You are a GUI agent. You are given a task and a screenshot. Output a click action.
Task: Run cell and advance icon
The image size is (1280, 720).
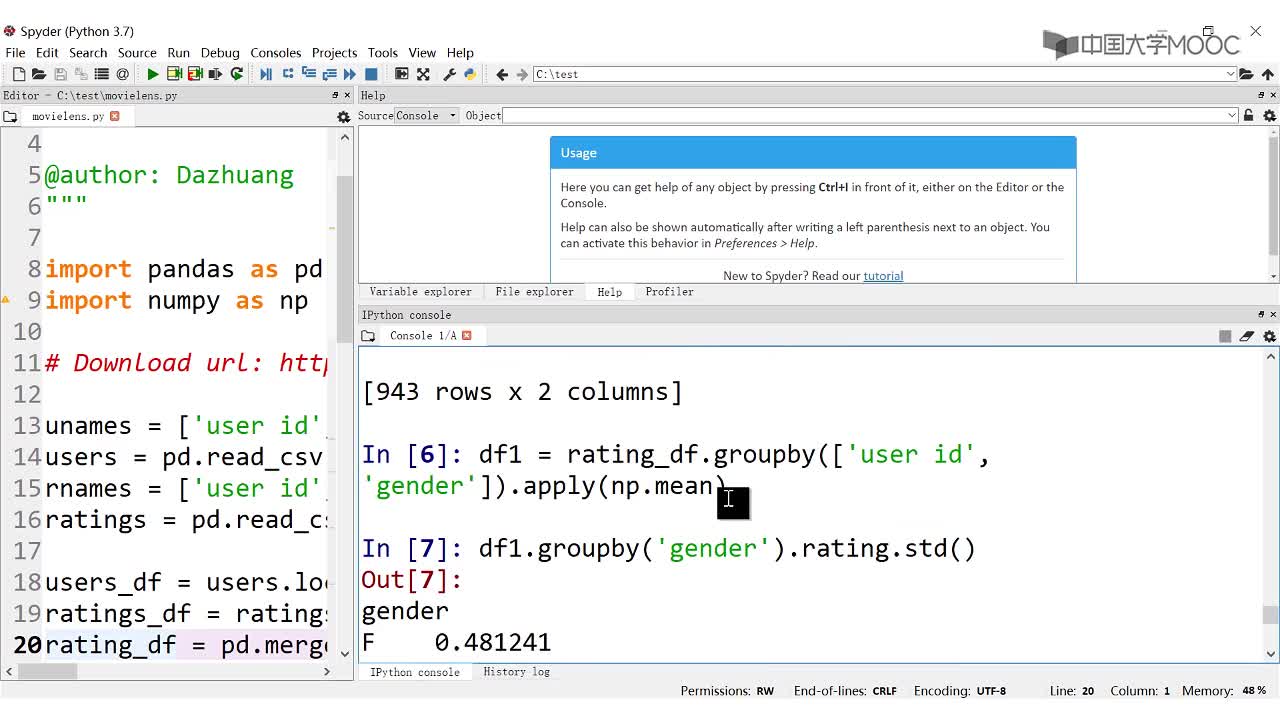195,74
